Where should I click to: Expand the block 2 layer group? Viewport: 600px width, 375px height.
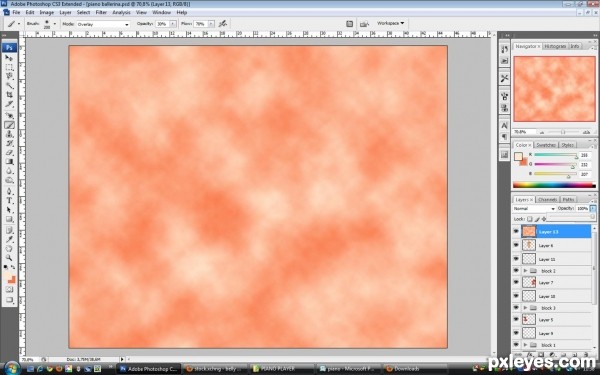(525, 271)
